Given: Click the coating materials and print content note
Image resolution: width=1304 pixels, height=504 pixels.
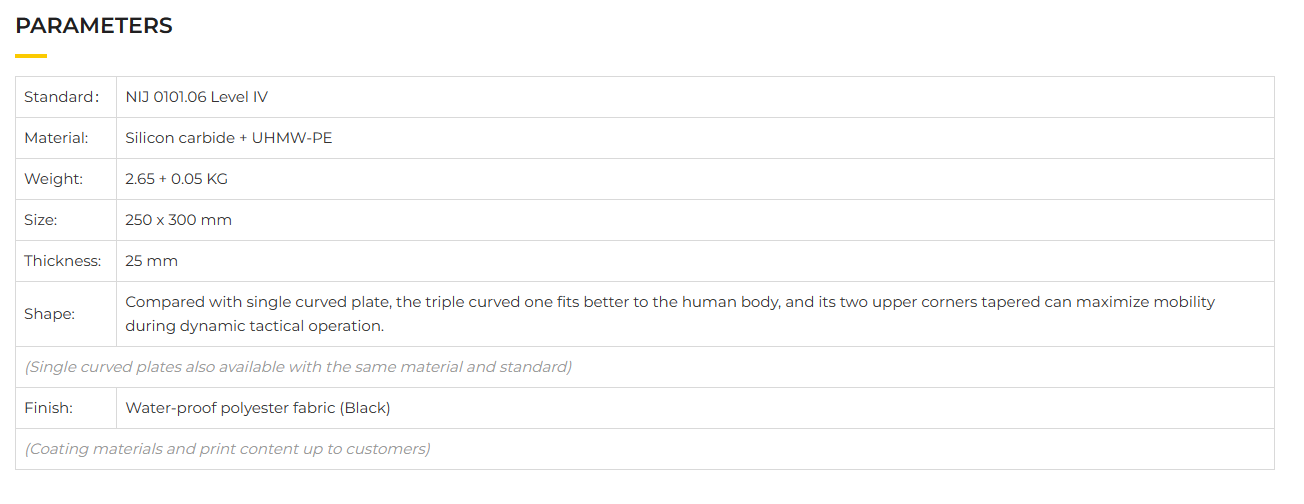Looking at the screenshot, I should (x=227, y=449).
